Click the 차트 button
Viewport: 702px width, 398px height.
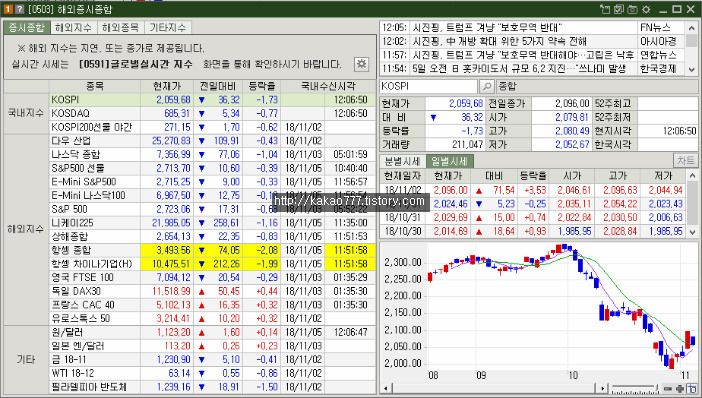(x=685, y=161)
